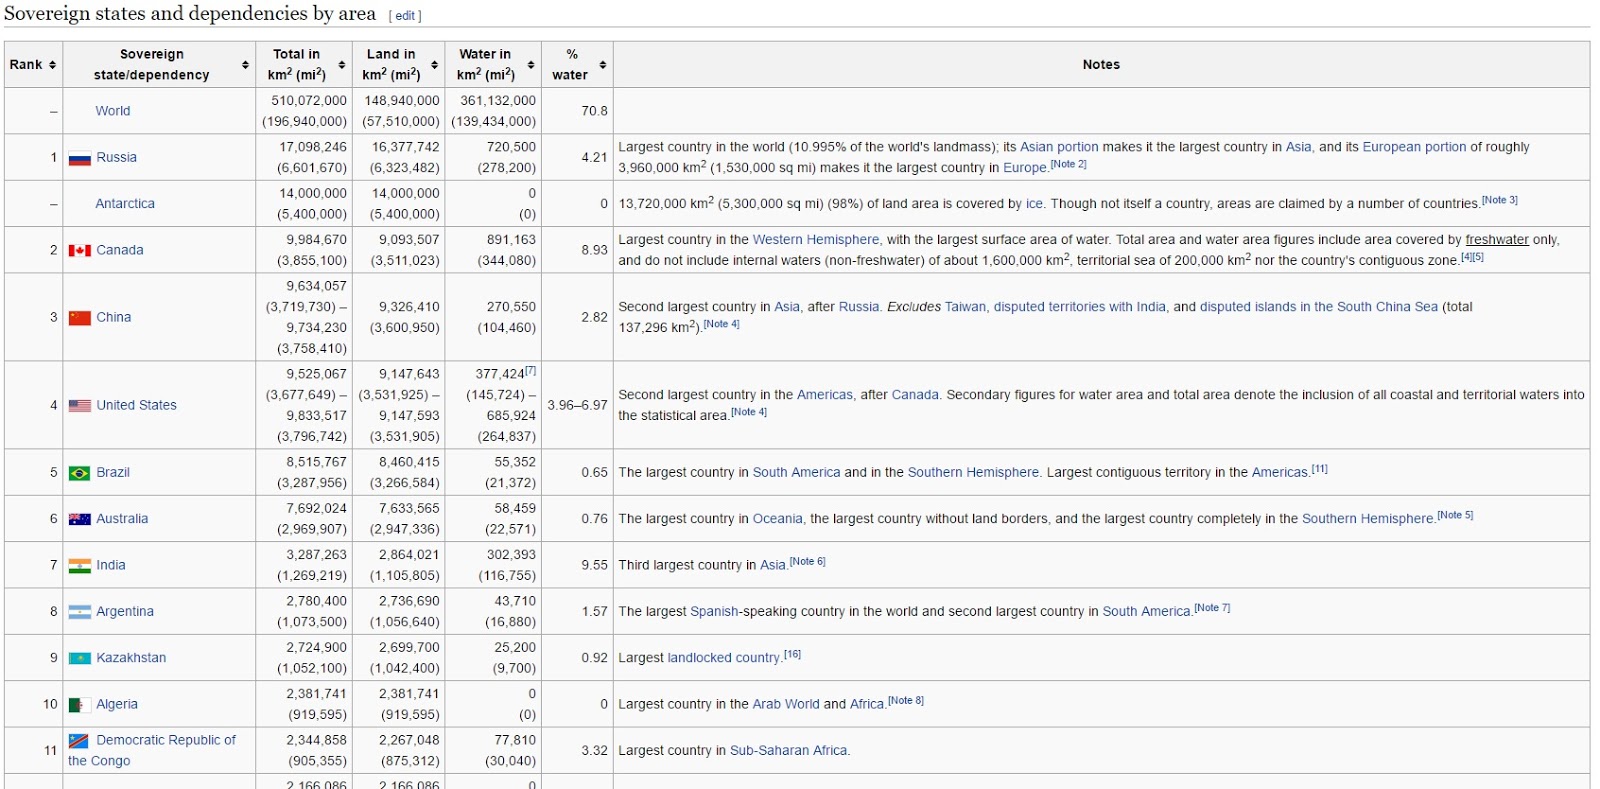Sort by Sovereign state/dependency column
This screenshot has height=789, width=1600.
pos(245,65)
